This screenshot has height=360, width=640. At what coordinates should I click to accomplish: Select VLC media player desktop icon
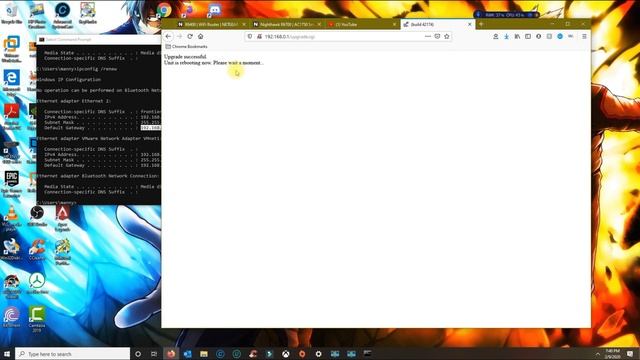[11, 218]
